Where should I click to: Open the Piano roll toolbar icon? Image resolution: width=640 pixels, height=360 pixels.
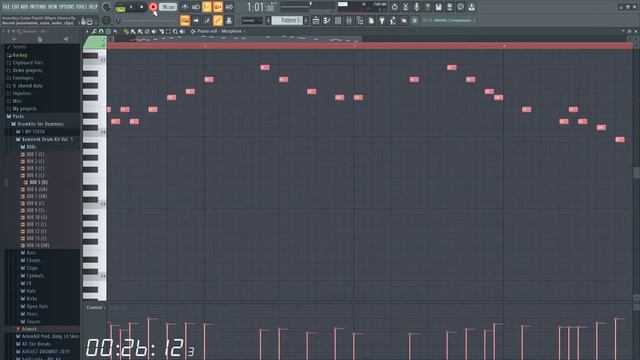point(327,20)
